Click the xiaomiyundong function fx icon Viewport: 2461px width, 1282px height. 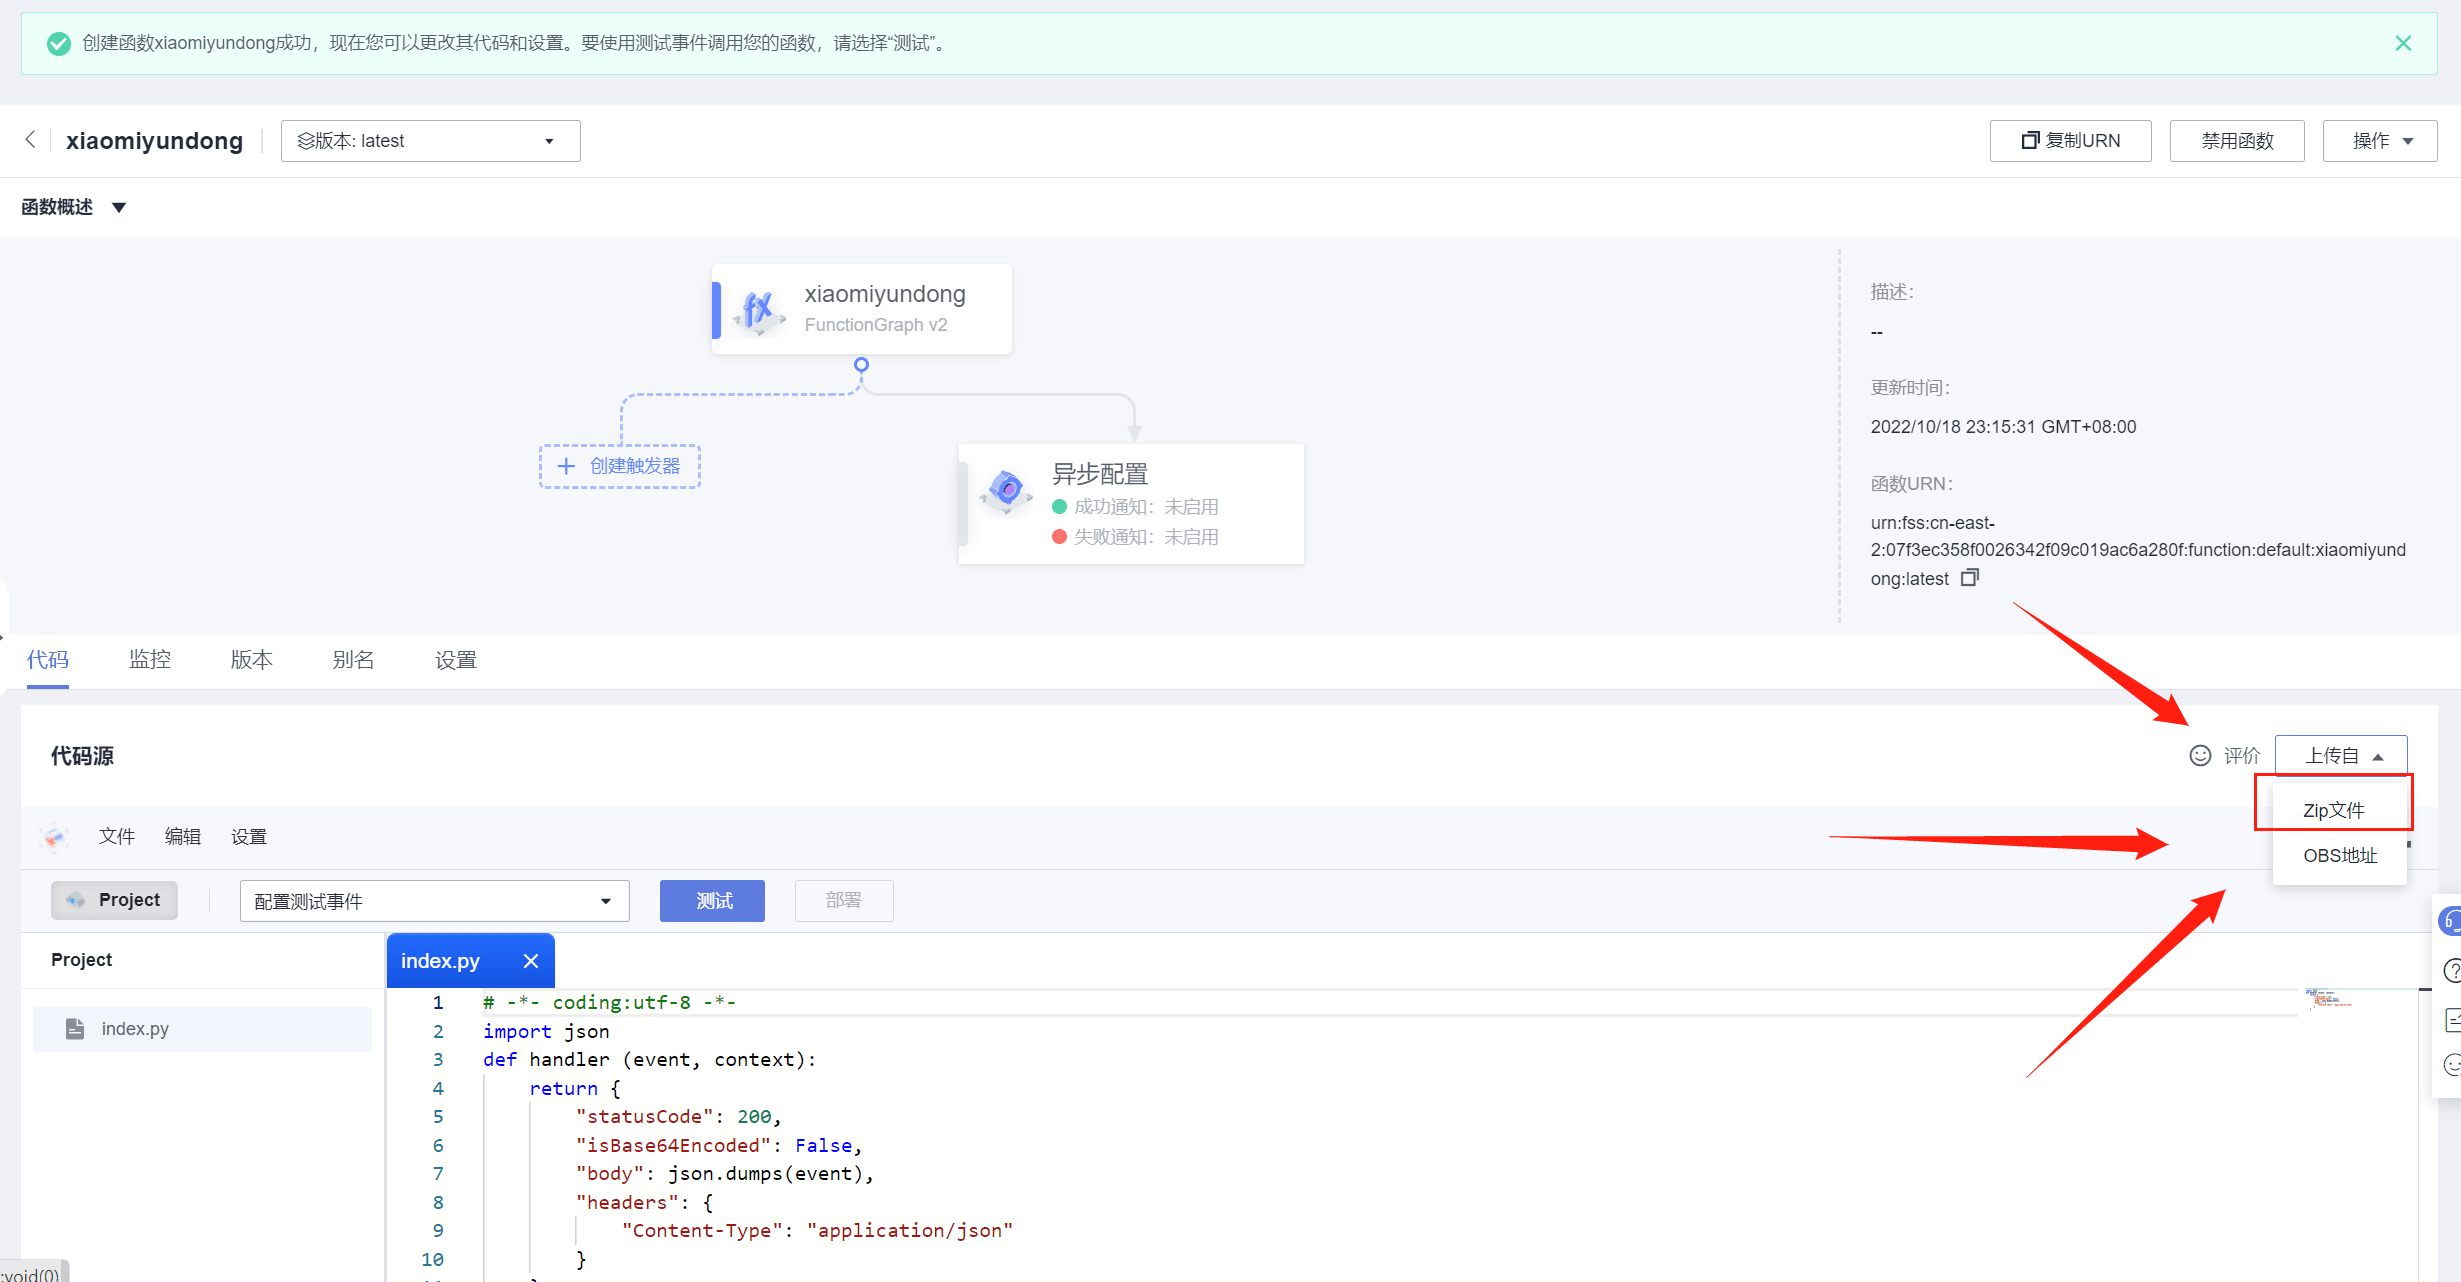click(759, 309)
